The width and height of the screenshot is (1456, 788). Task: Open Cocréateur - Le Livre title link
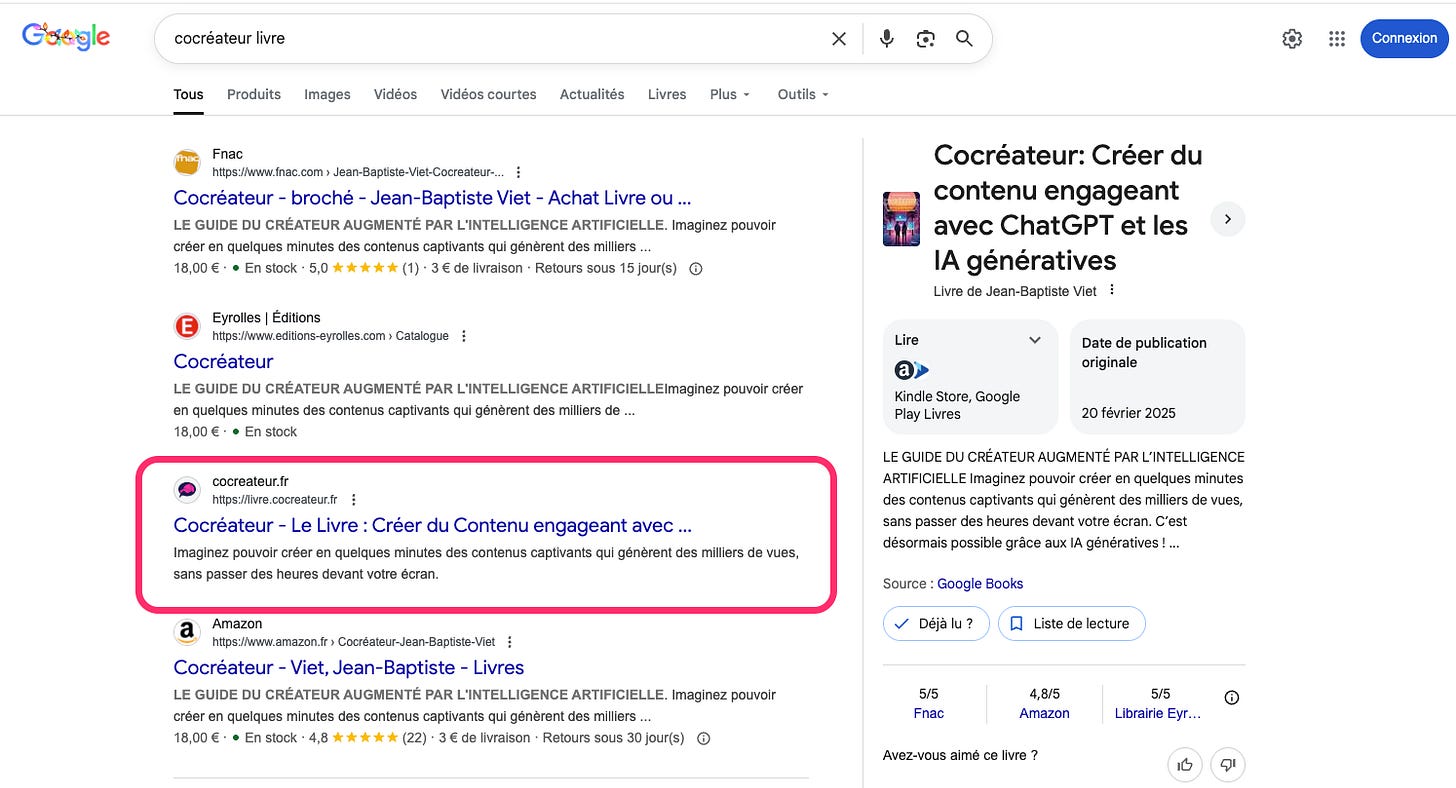coord(432,525)
